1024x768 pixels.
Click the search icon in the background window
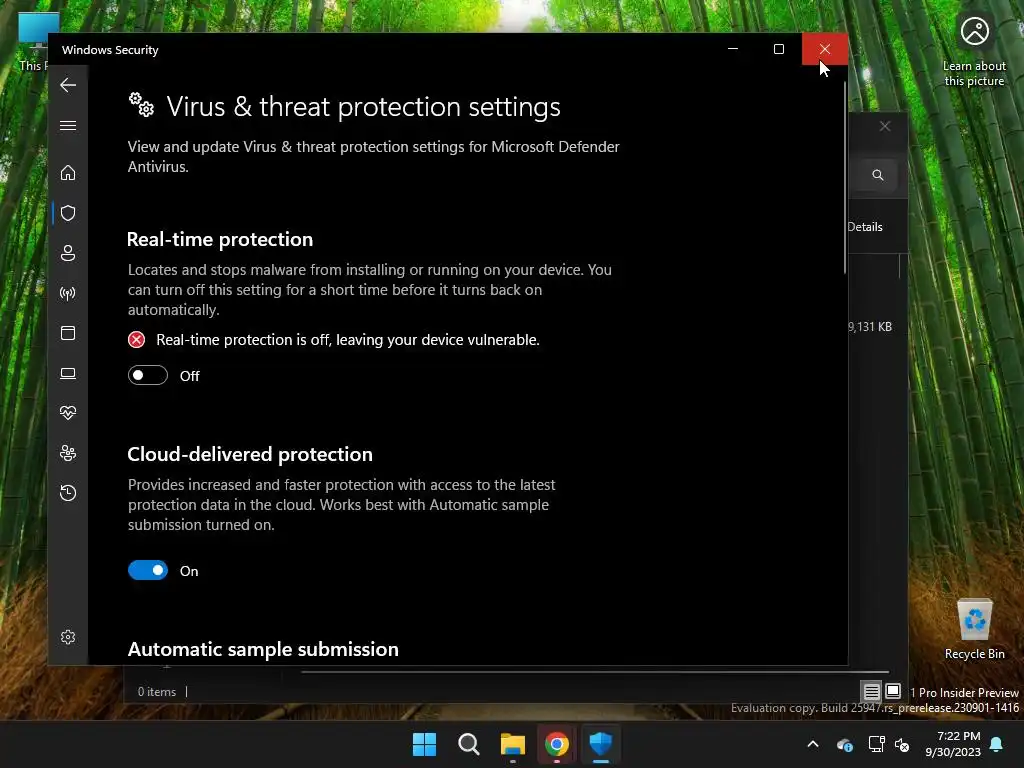[878, 175]
